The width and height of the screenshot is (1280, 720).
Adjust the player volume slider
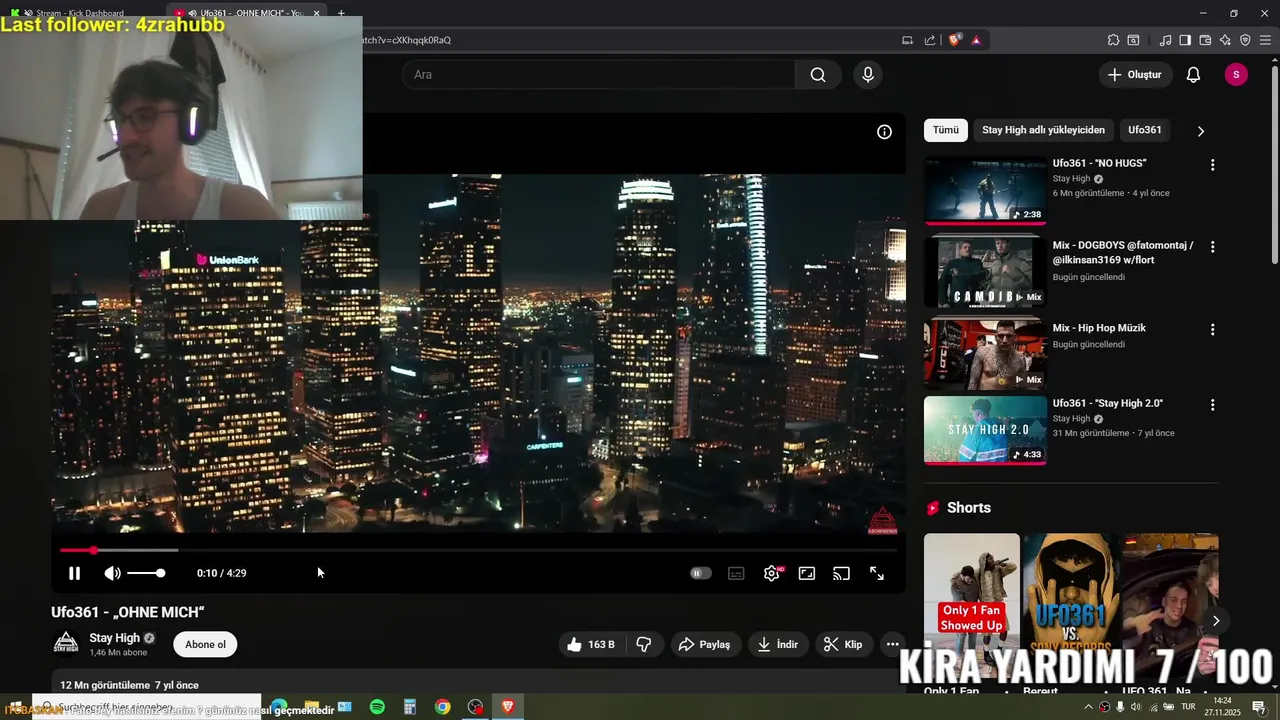pos(146,573)
